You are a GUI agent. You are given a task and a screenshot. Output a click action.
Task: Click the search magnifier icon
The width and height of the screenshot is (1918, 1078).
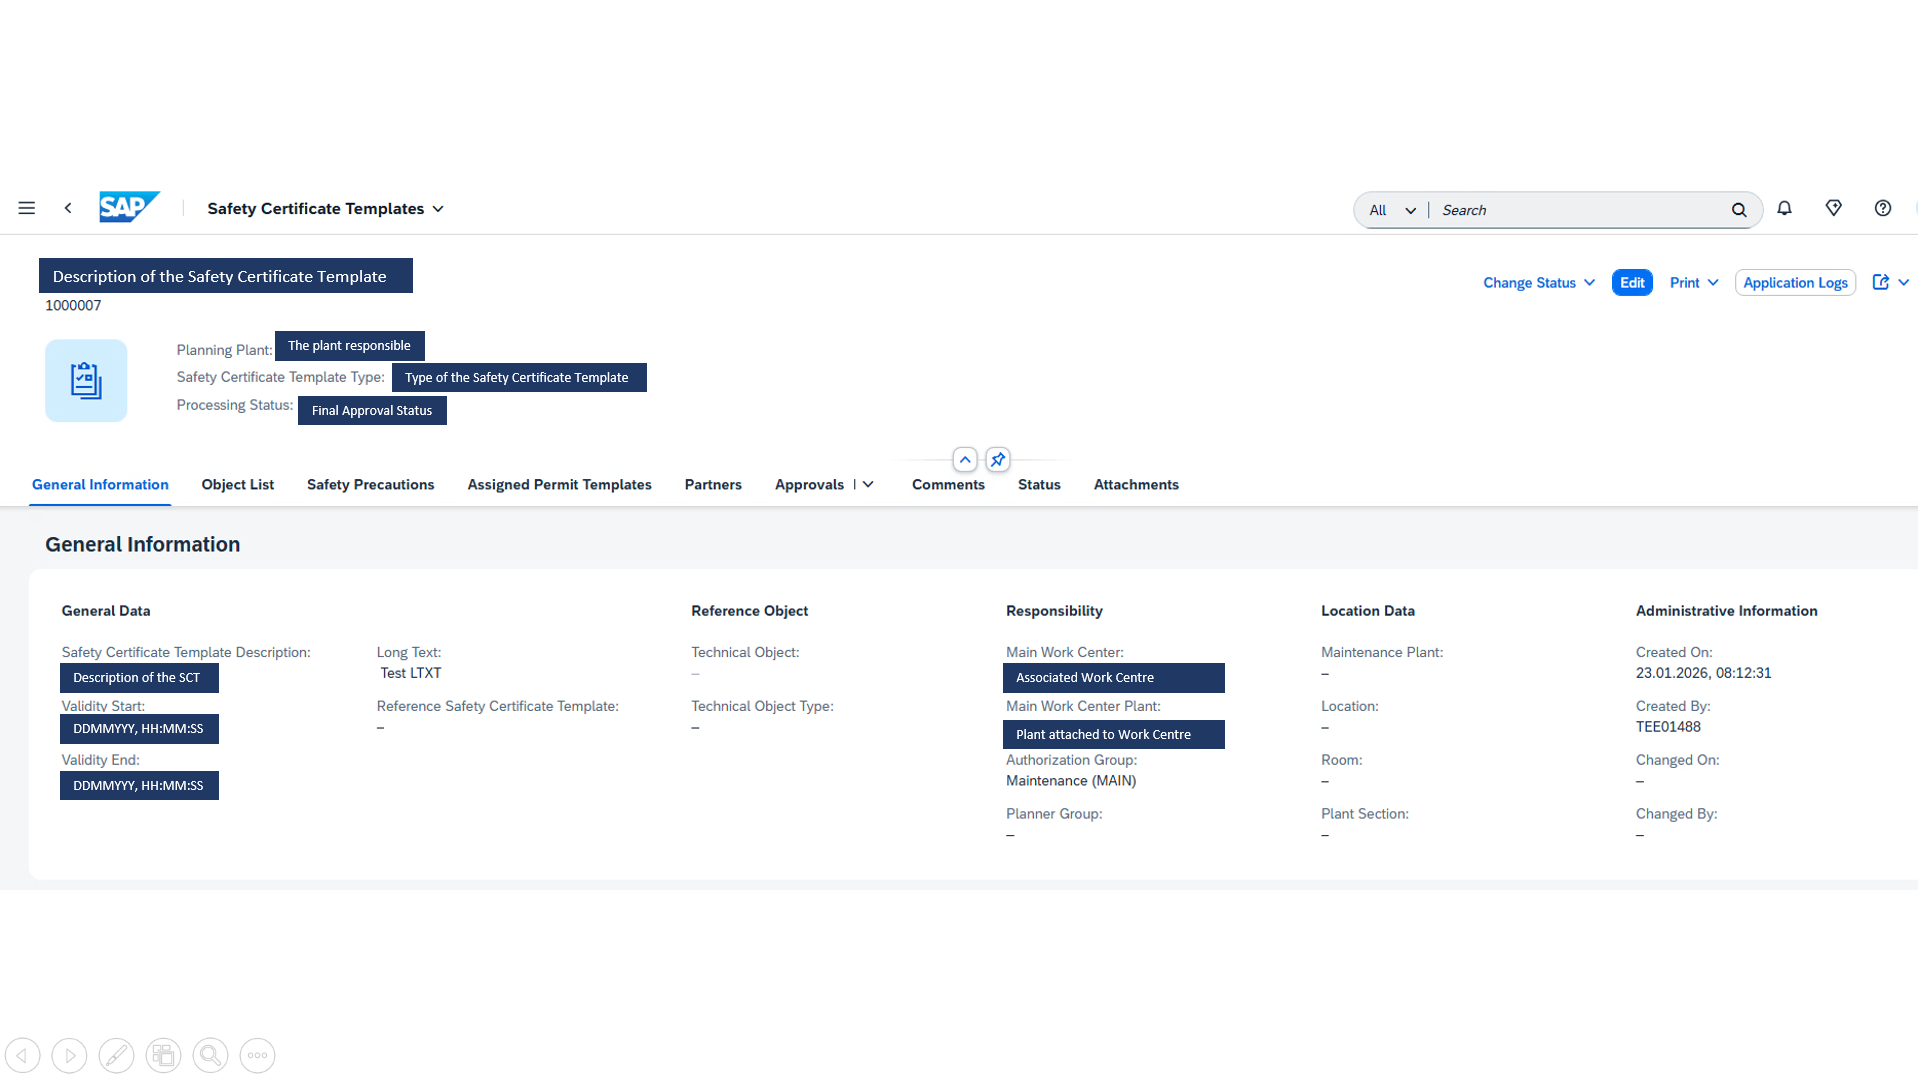click(1739, 210)
